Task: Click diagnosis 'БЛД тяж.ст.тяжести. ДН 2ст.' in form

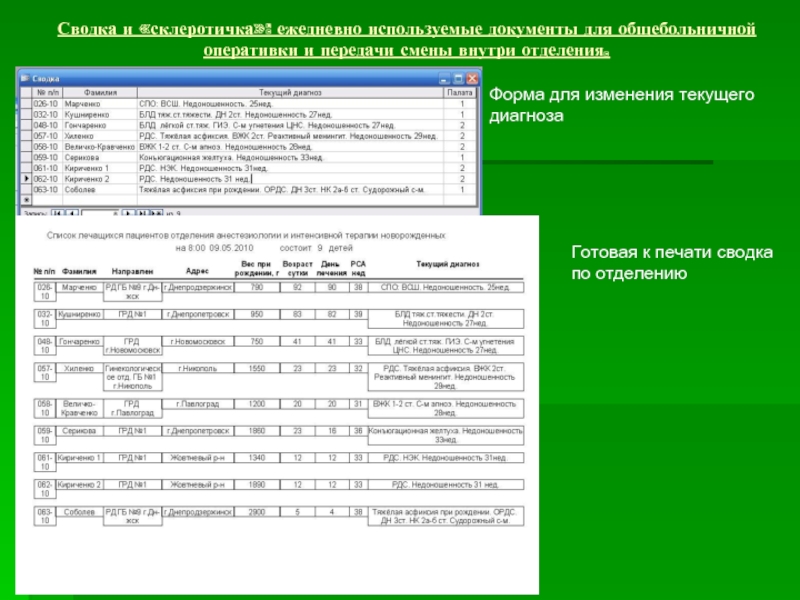Action: click(290, 114)
